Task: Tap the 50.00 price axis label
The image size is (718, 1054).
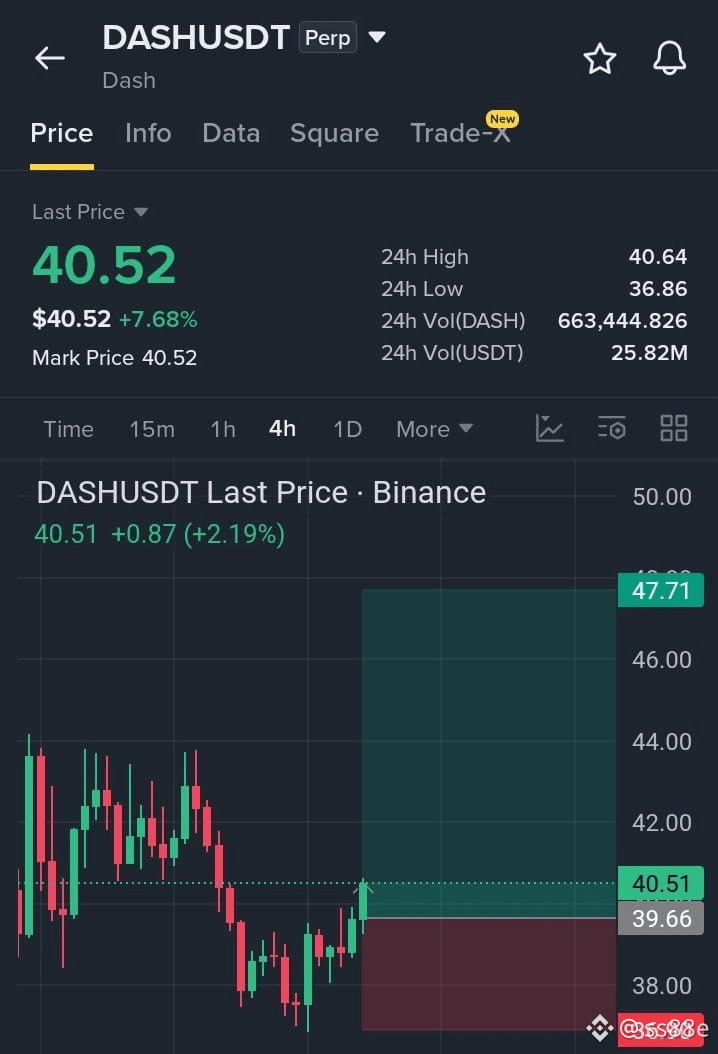Action: click(x=662, y=497)
